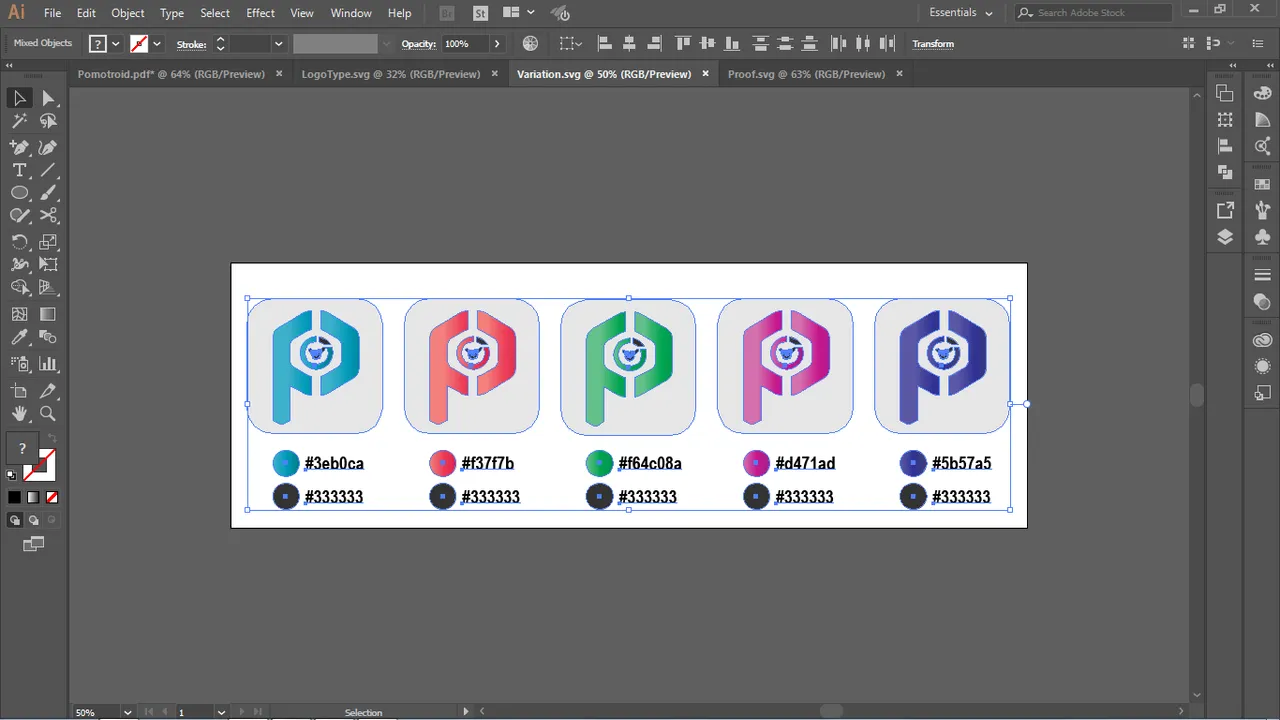The image size is (1280, 720).
Task: Open stroke color dropdown in control bar
Action: pyautogui.click(x=157, y=44)
